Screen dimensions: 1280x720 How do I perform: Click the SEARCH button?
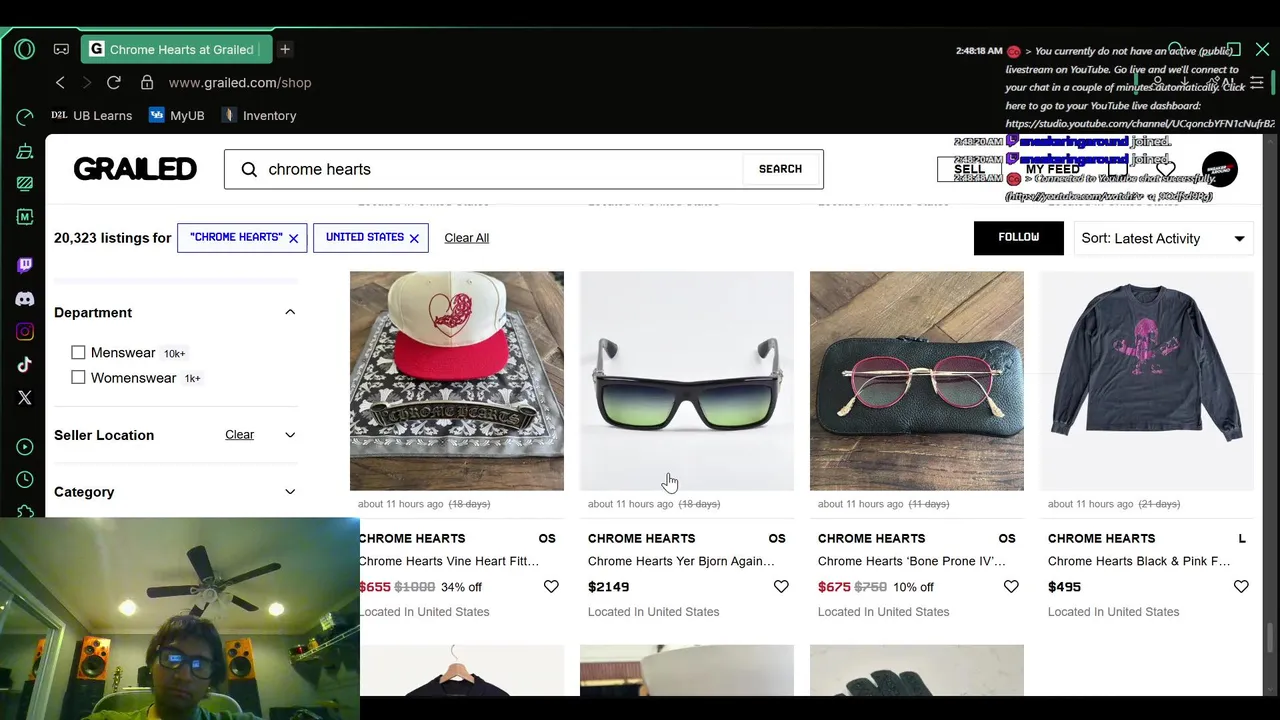point(780,169)
